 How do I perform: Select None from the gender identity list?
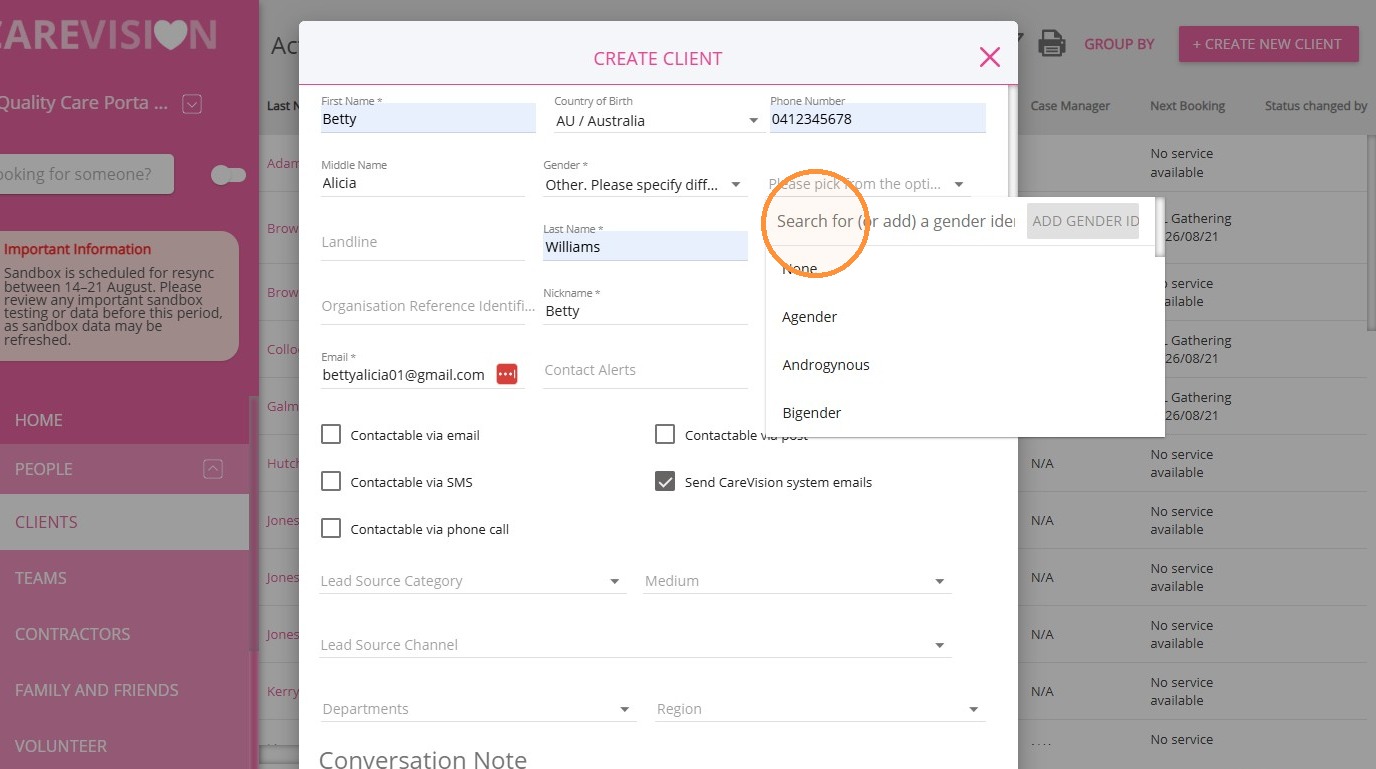(960, 269)
